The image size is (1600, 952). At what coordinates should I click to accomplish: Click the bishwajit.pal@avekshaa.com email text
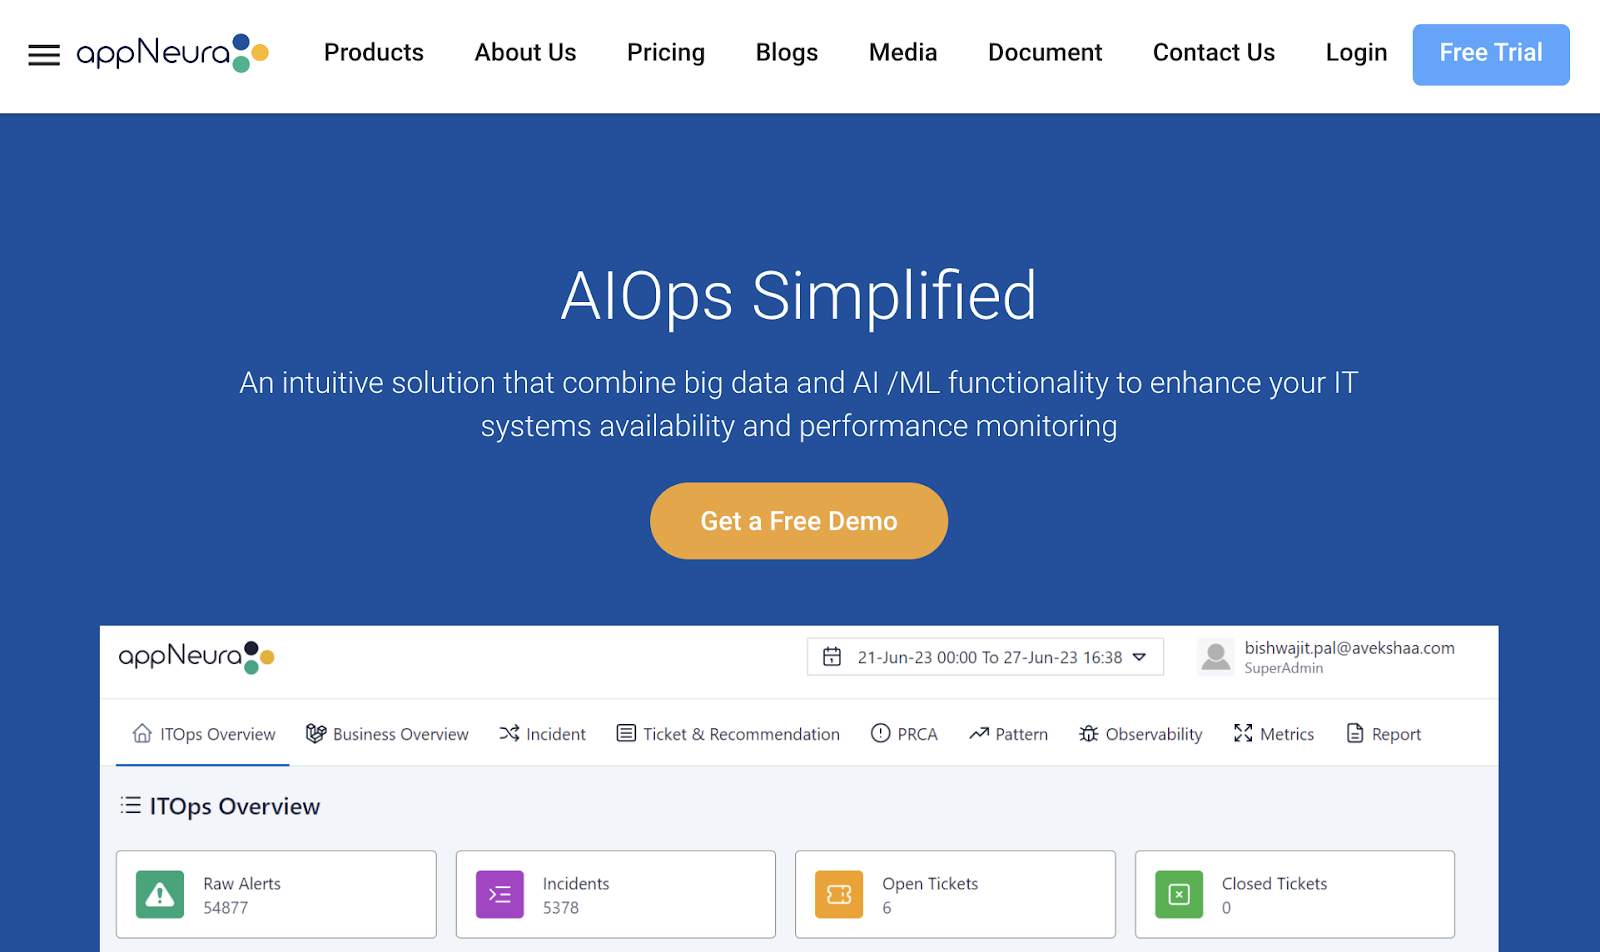1350,648
